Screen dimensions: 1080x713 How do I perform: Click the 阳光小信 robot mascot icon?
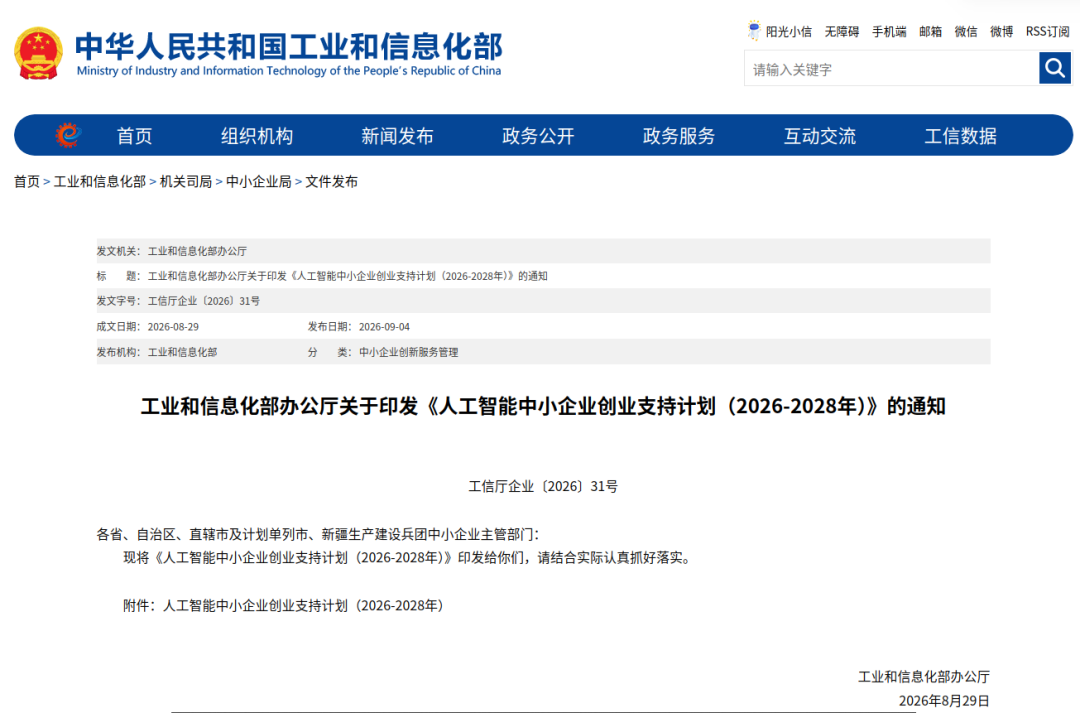[754, 30]
